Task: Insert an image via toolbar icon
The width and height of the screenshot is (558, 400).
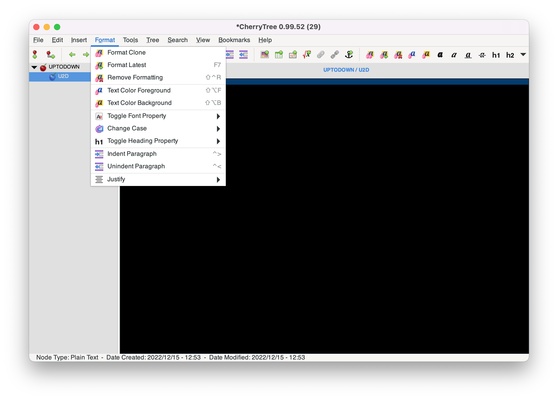Action: pyautogui.click(x=264, y=54)
